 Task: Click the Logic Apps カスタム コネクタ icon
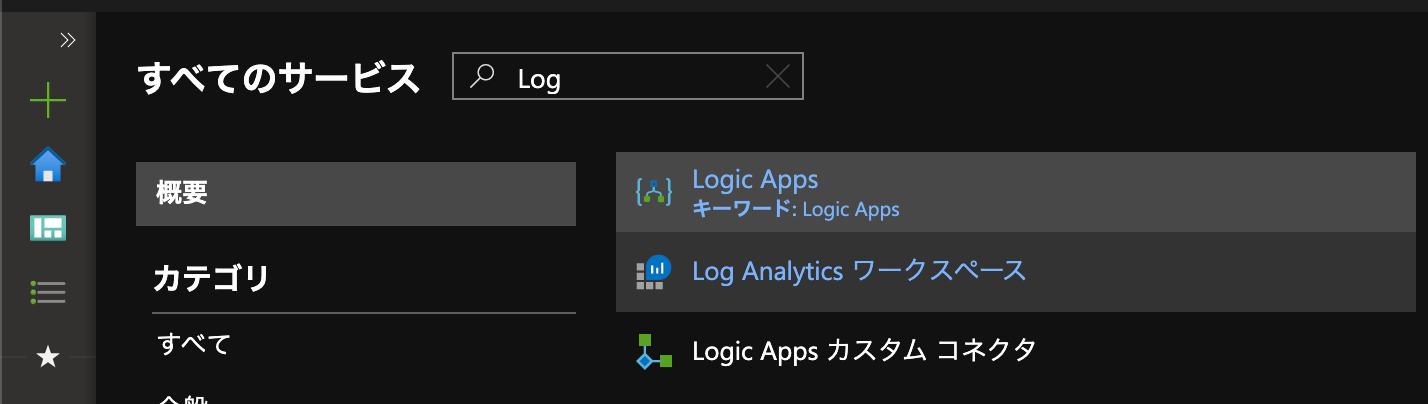tap(653, 351)
